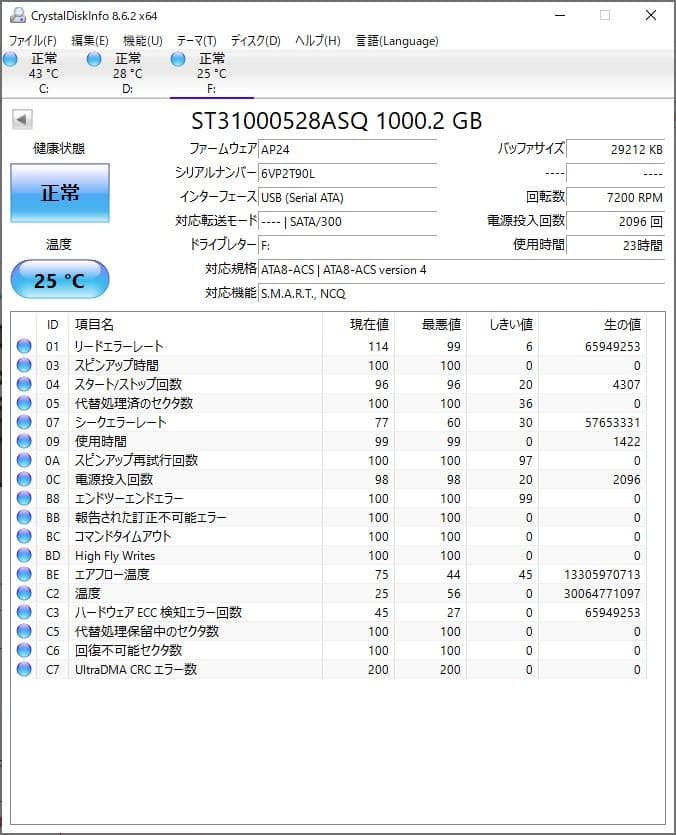The width and height of the screenshot is (676, 835).
Task: Click power on hours value 23時間
Action: (x=615, y=245)
